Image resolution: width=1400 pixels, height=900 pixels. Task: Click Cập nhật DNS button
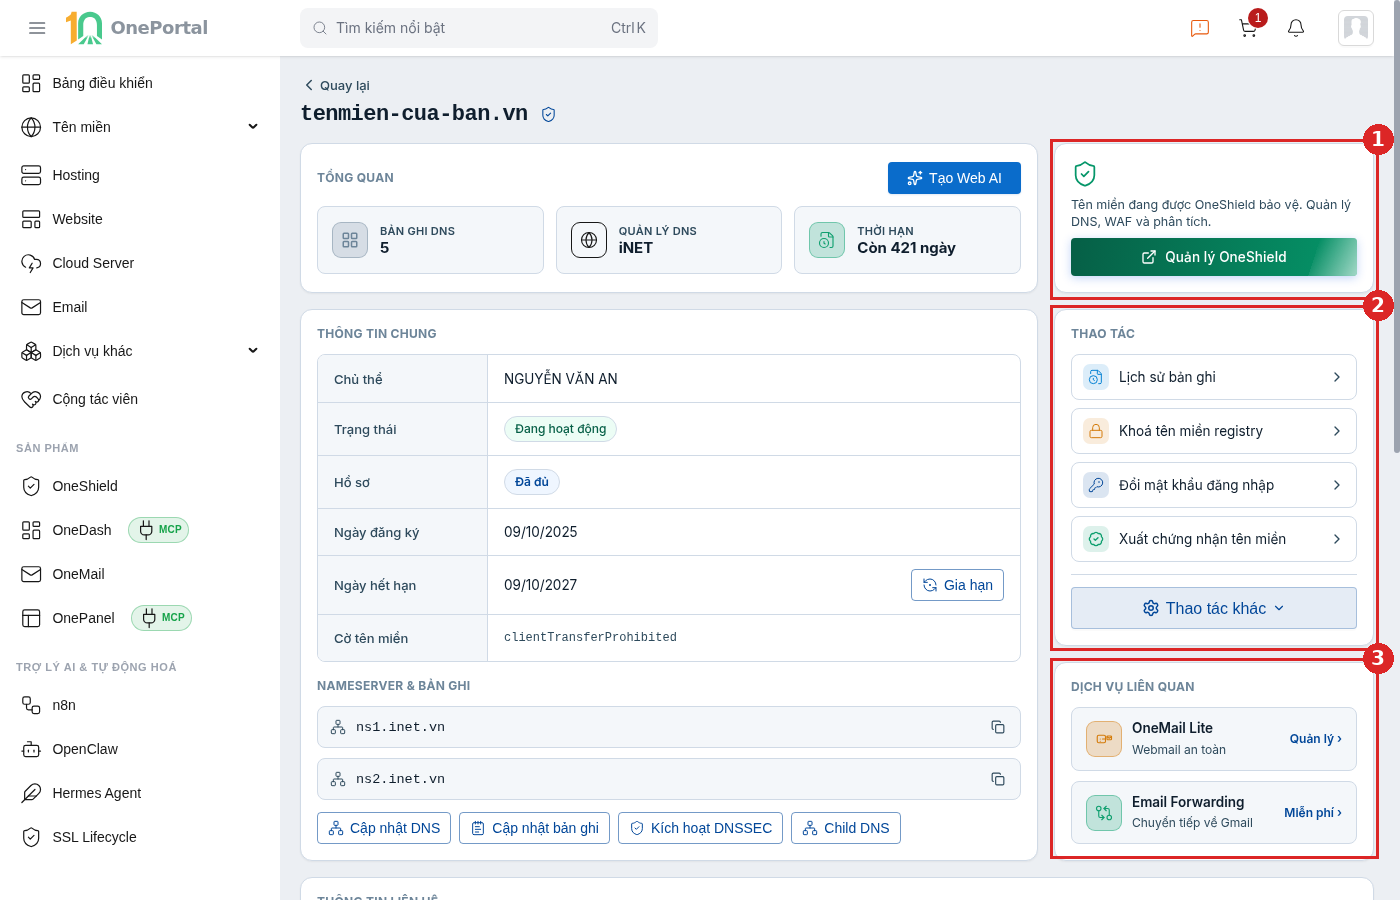pos(384,828)
